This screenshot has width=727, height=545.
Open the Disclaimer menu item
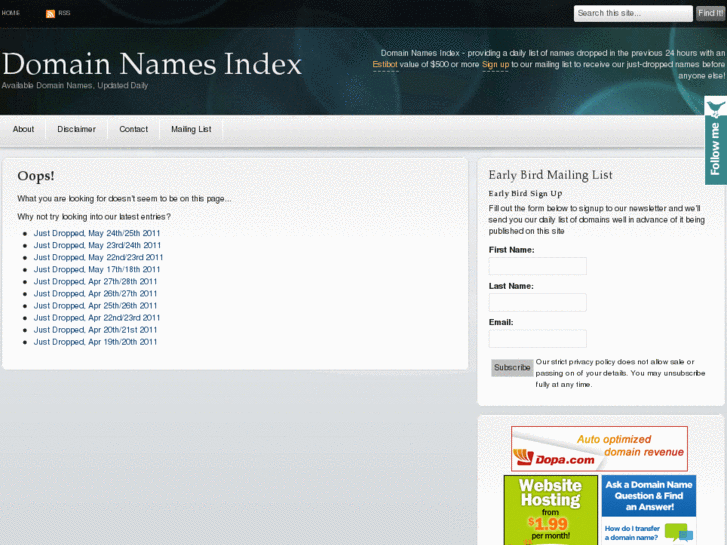(77, 129)
